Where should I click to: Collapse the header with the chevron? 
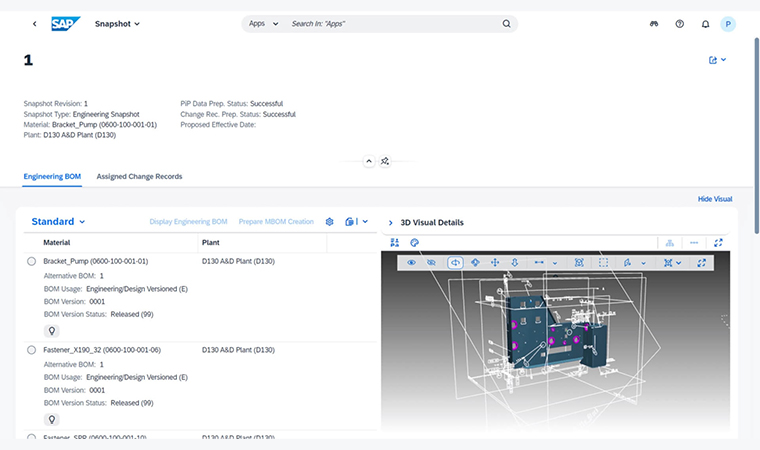point(368,161)
